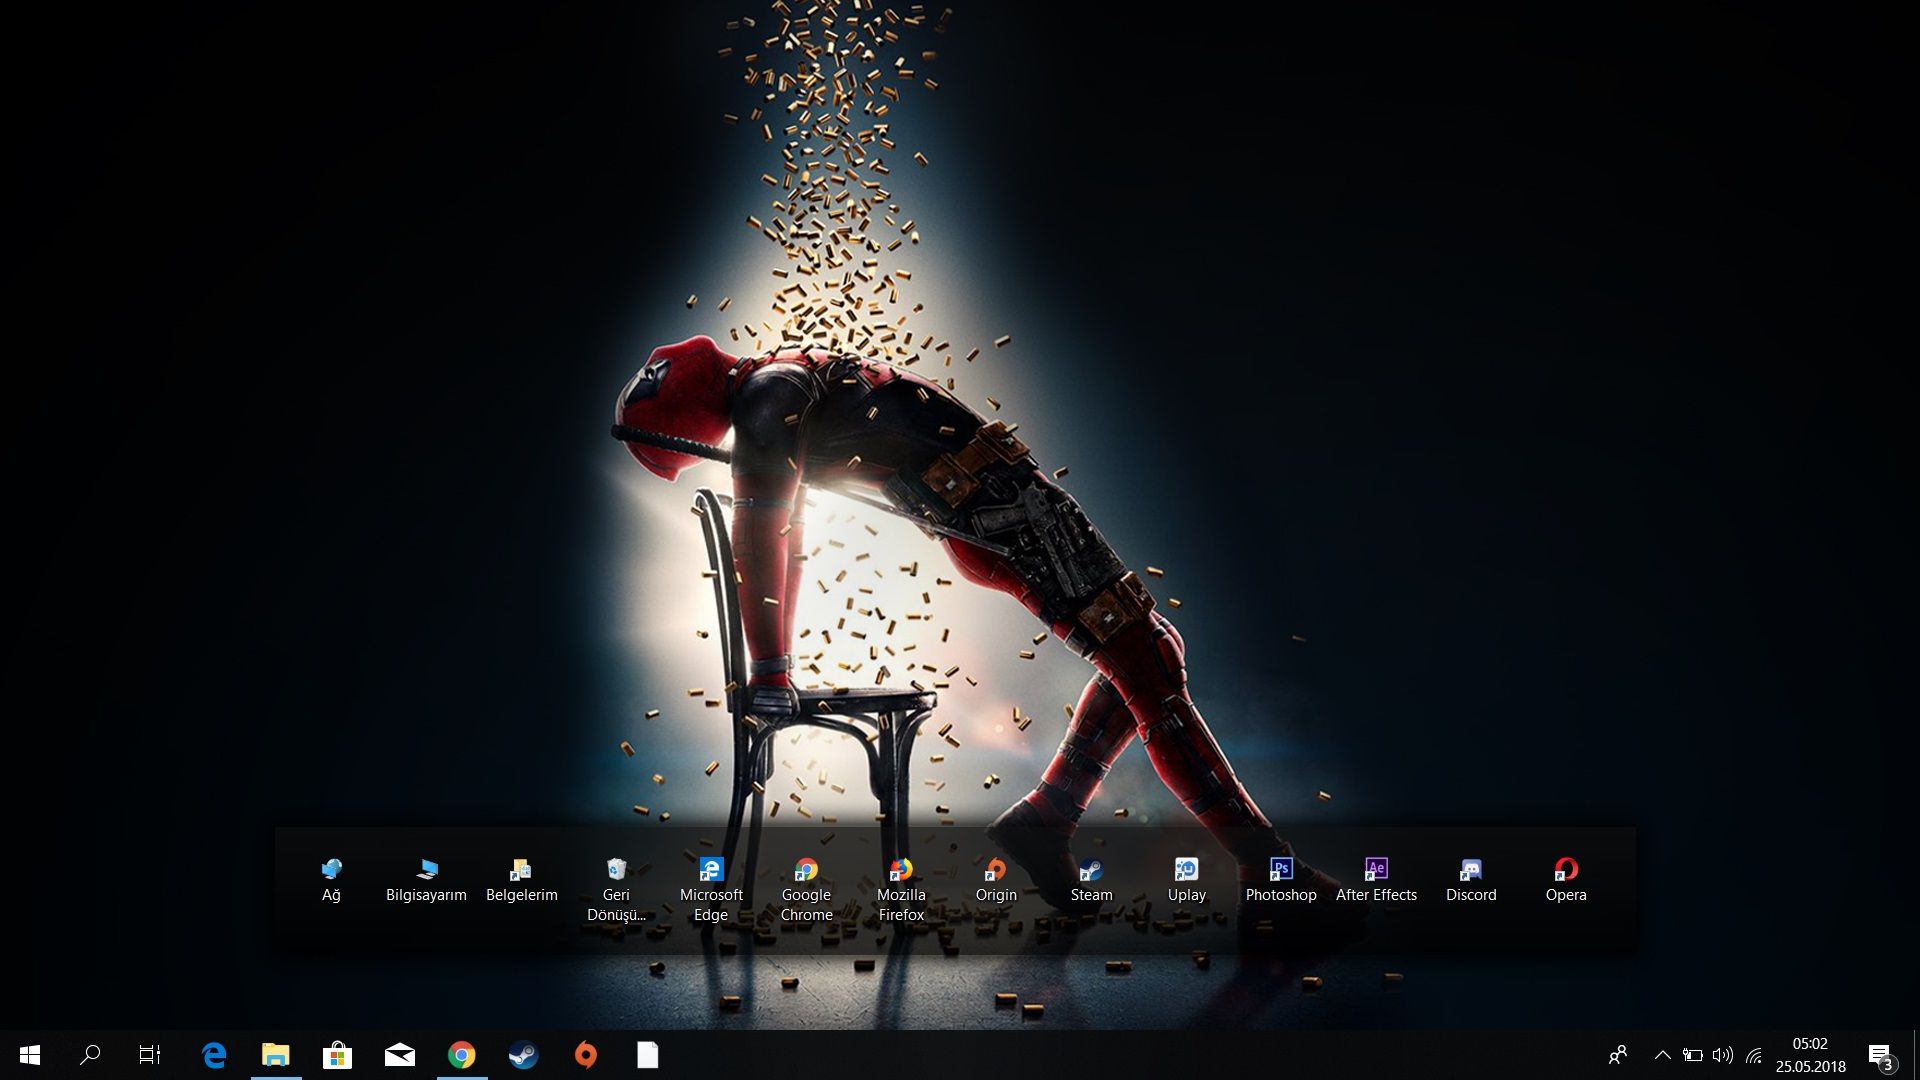Open the Action Center notifications icon
The height and width of the screenshot is (1080, 1920).
click(1880, 1056)
